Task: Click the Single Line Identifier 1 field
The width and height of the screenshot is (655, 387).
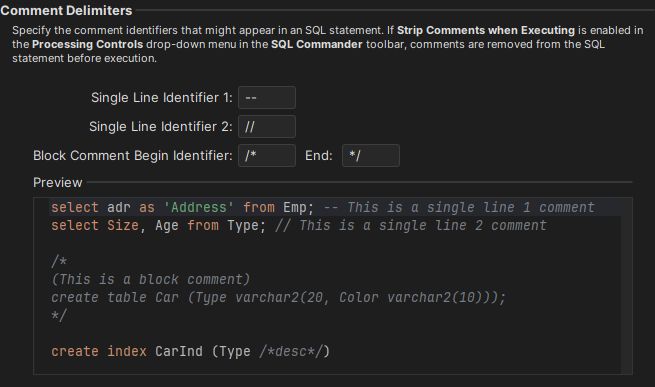Action: [x=267, y=97]
